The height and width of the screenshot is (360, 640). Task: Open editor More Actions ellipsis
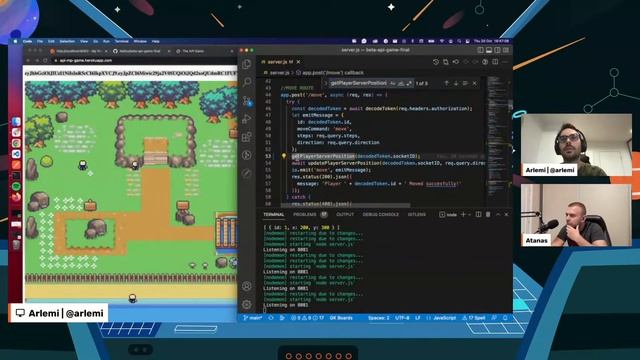coord(505,62)
